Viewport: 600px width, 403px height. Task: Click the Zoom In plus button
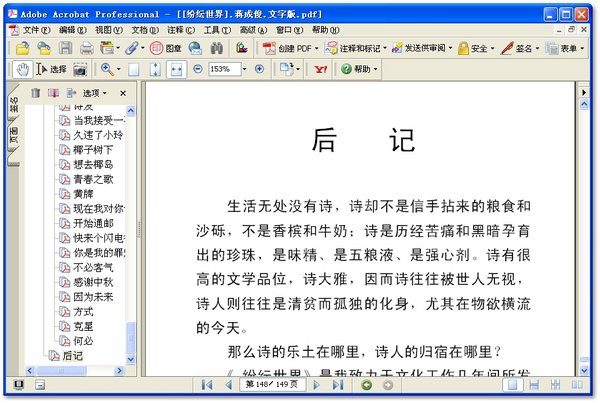pos(259,69)
